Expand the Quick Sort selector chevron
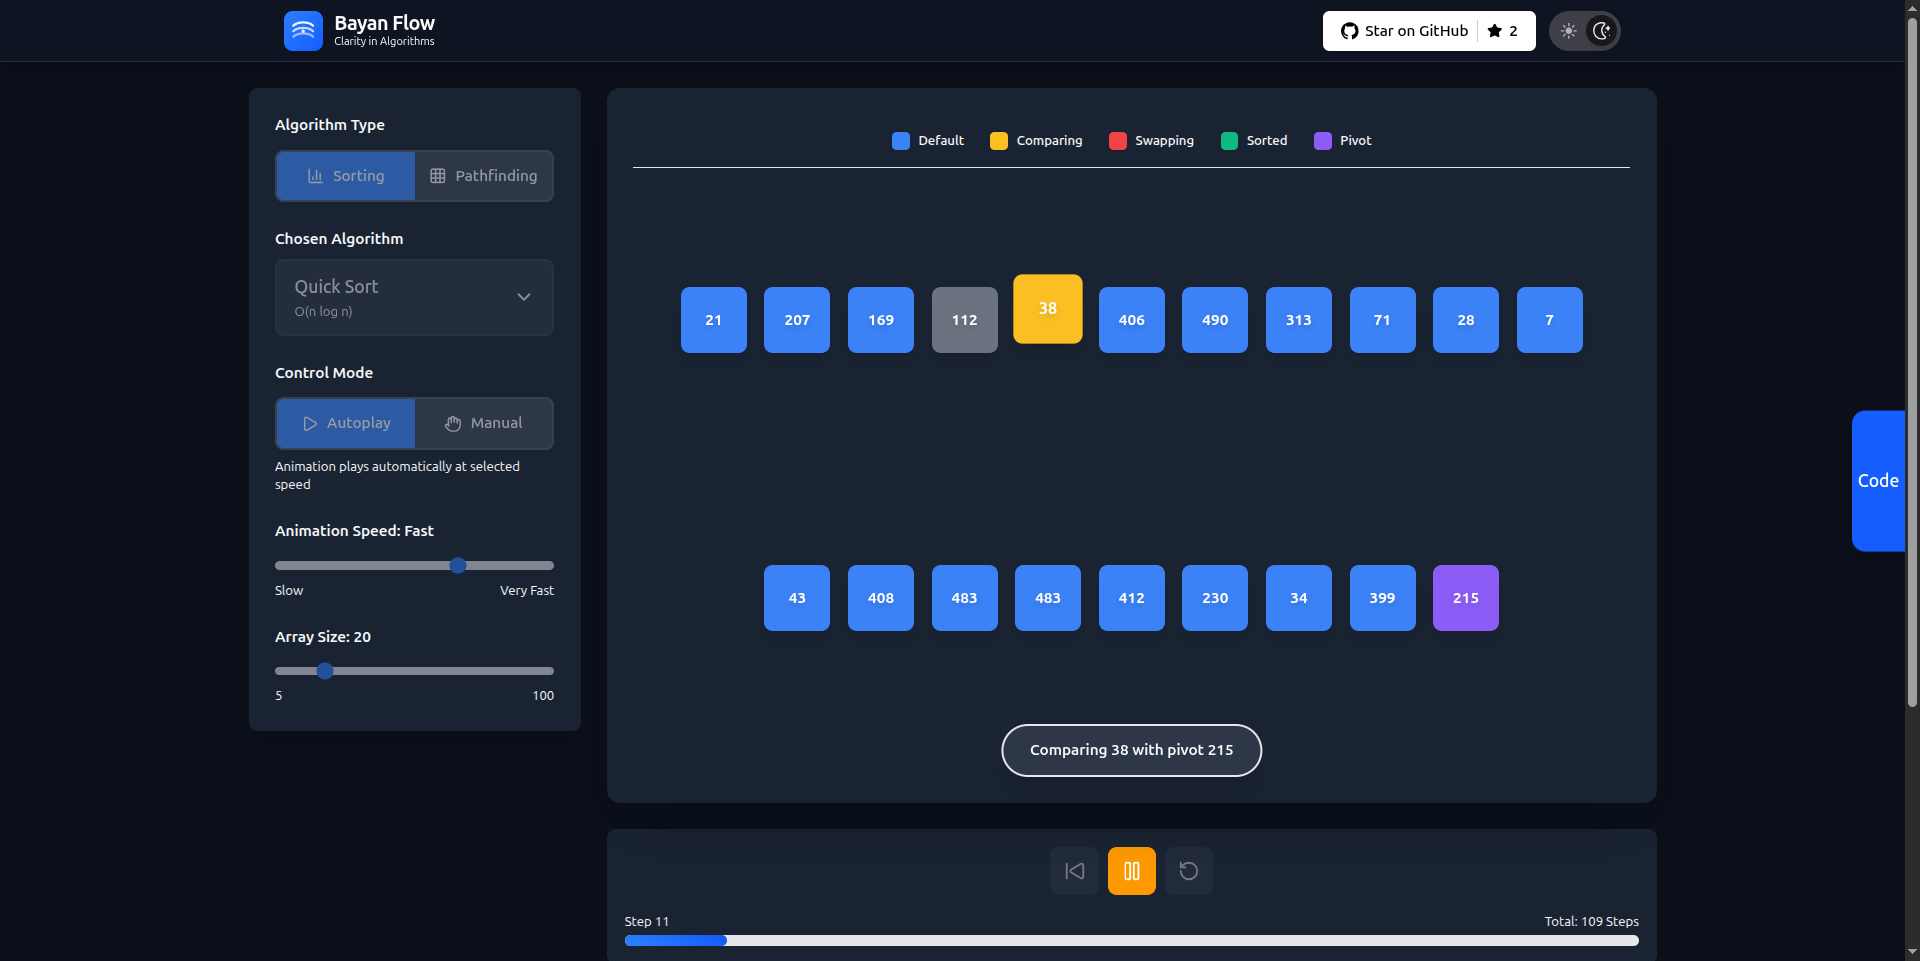Screen dimensions: 1920x961 (523, 297)
